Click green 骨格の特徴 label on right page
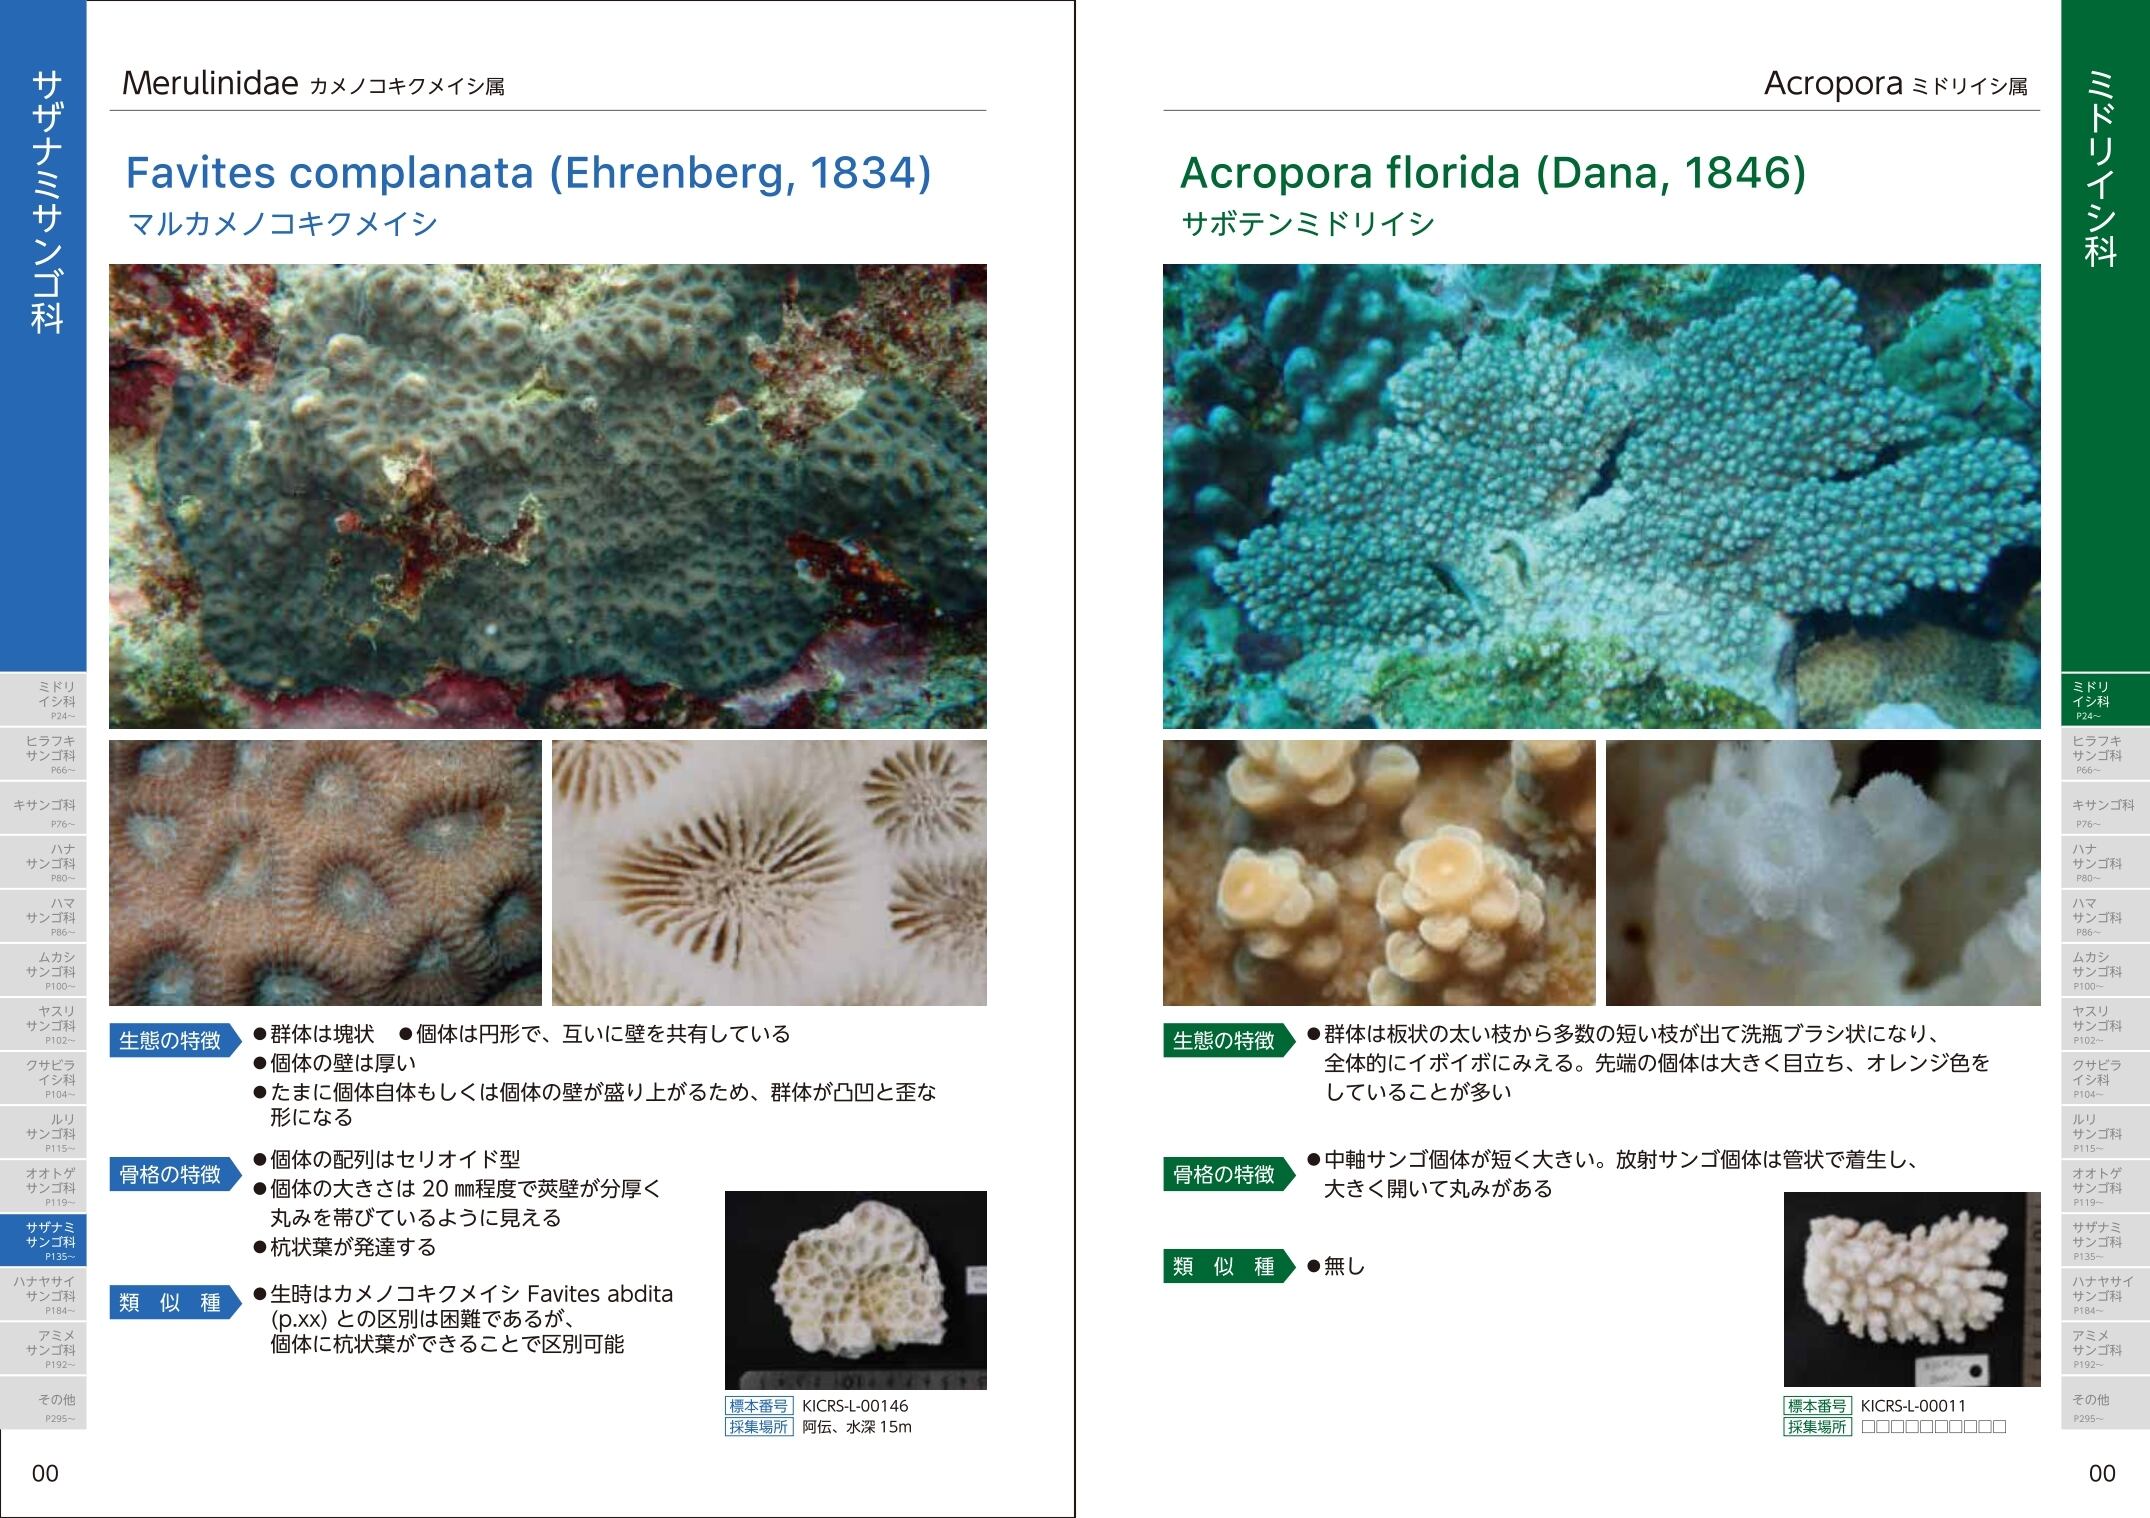This screenshot has height=1518, width=2150. (1225, 1174)
